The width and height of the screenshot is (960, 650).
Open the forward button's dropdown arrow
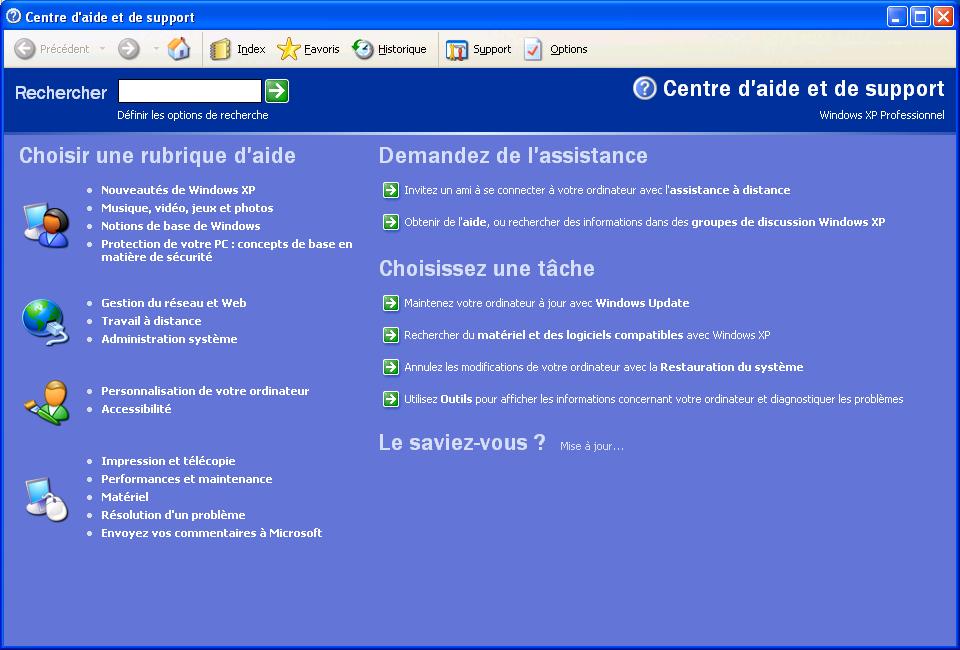pos(156,48)
